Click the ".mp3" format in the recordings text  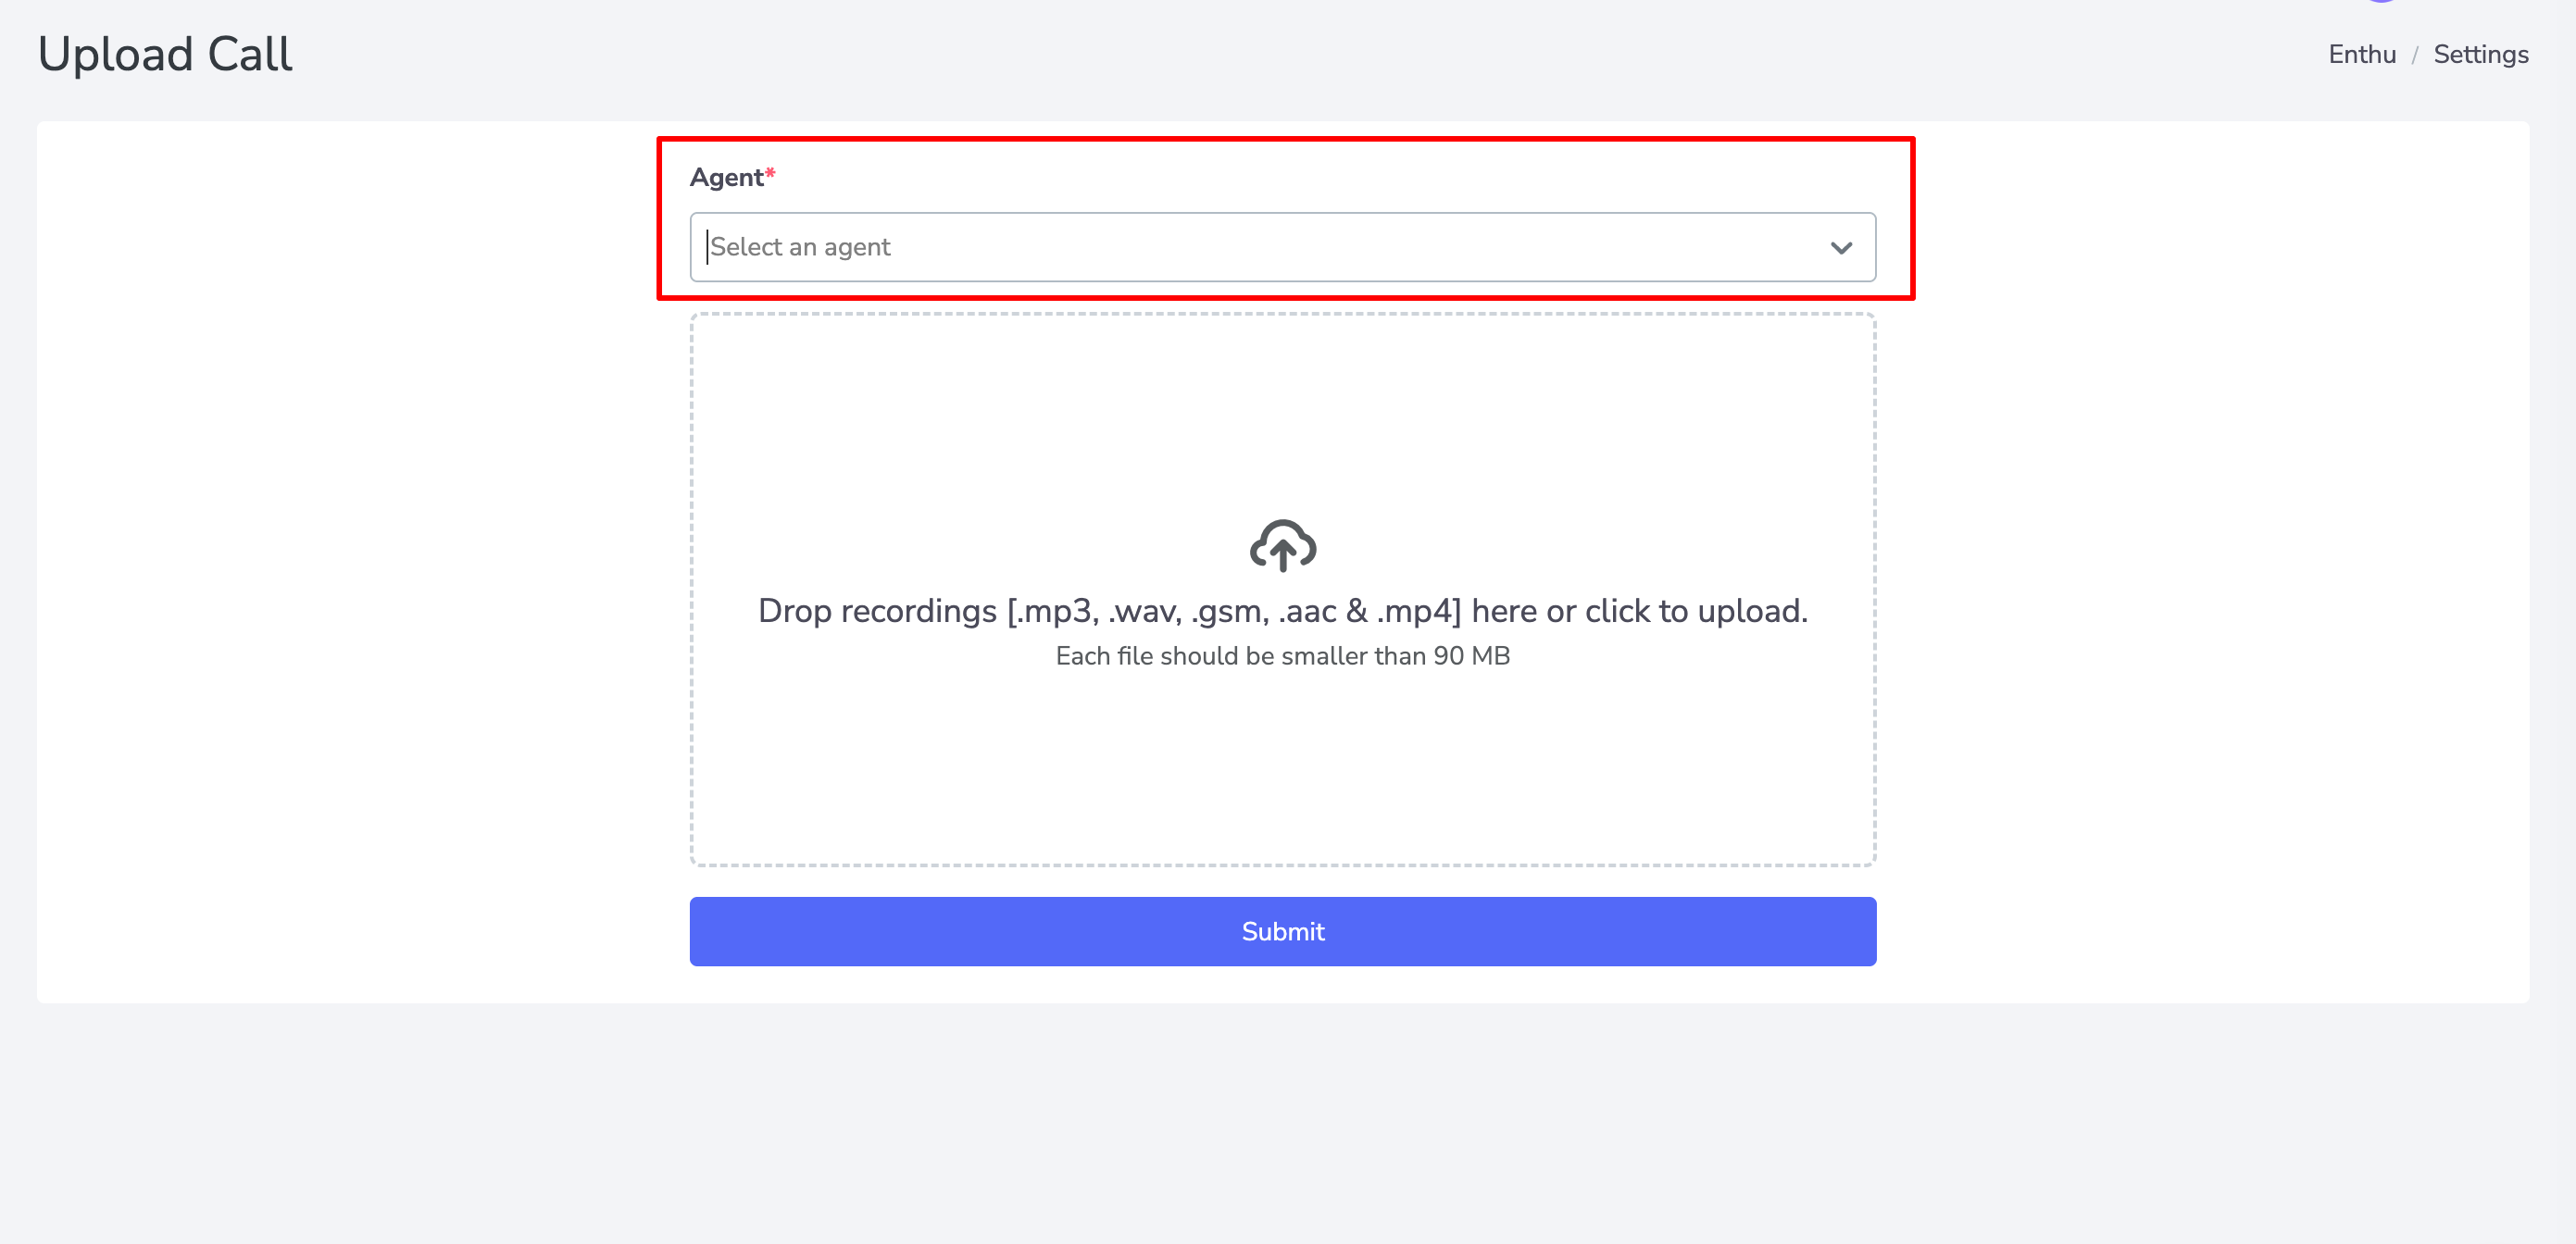point(1056,611)
